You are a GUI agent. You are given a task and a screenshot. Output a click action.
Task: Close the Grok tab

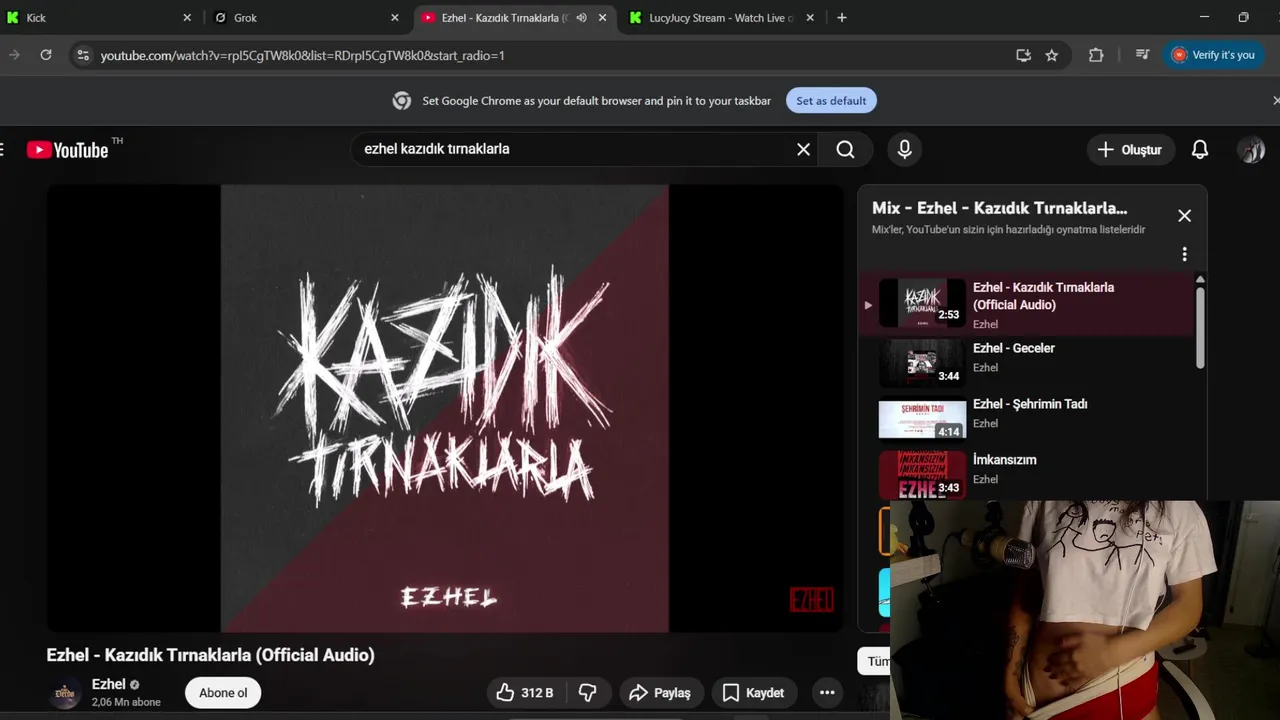[x=395, y=18]
